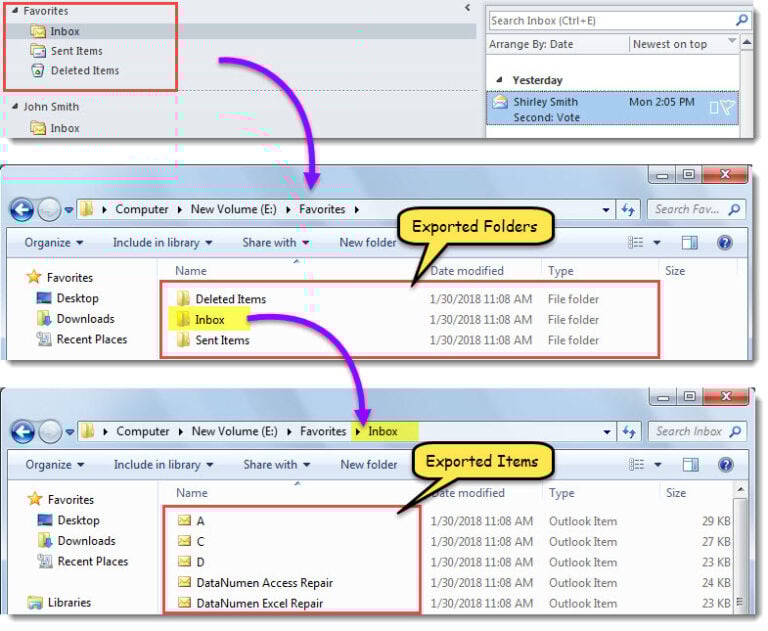Open Help in the Favorites window
The height and width of the screenshot is (631, 768).
click(724, 243)
